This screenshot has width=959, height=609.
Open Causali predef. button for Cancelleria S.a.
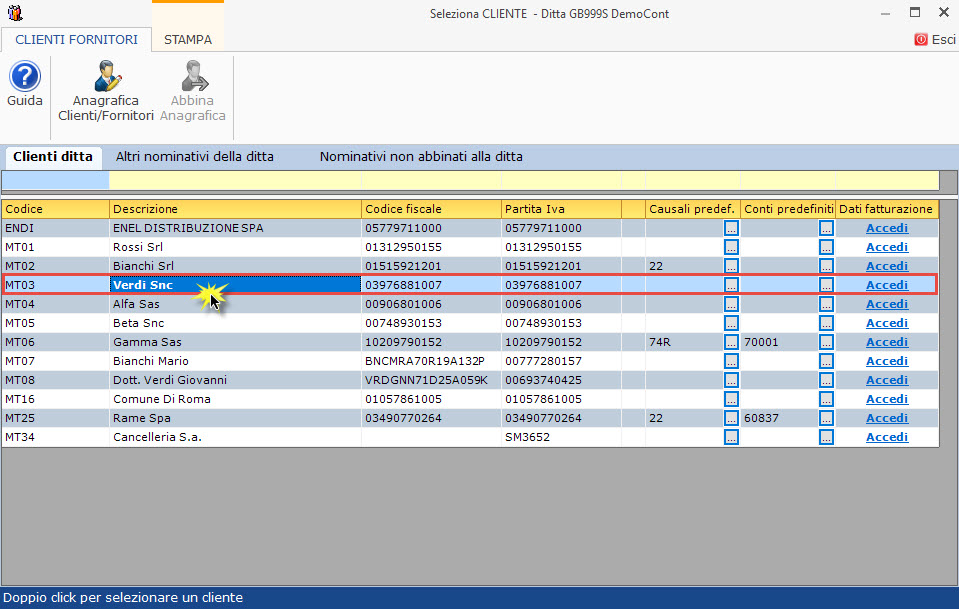pyautogui.click(x=731, y=437)
